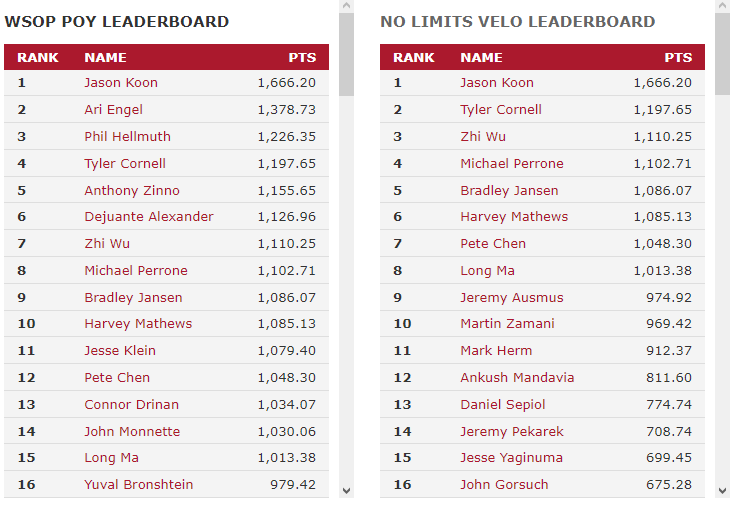This screenshot has width=741, height=511.
Task: Select Ankush Mandavia's name
Action: pos(517,378)
